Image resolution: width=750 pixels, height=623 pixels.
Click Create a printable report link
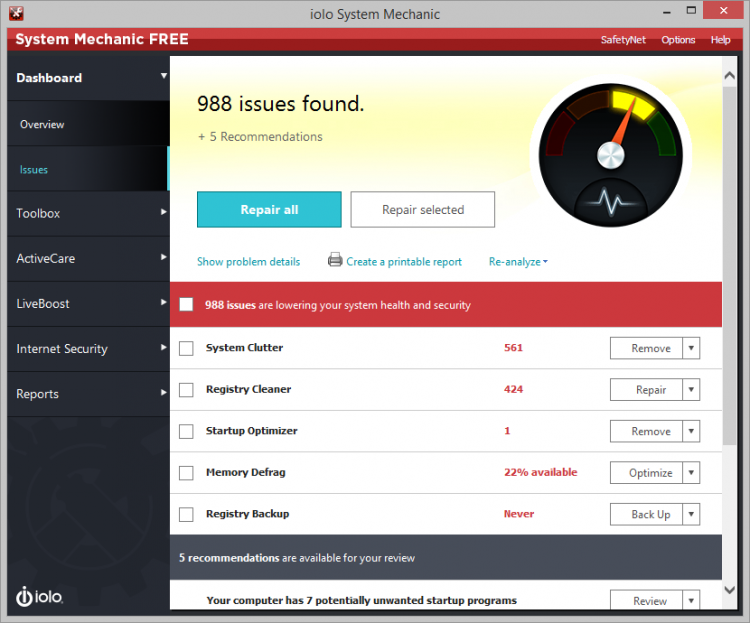pyautogui.click(x=404, y=262)
